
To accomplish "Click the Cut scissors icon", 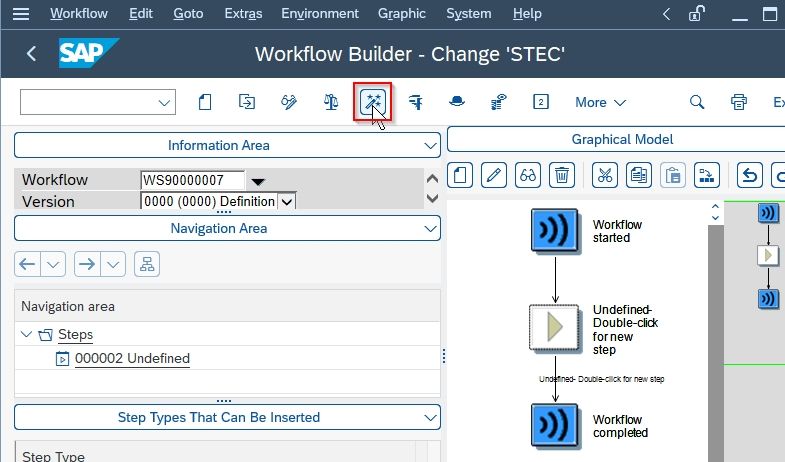I will pyautogui.click(x=605, y=175).
